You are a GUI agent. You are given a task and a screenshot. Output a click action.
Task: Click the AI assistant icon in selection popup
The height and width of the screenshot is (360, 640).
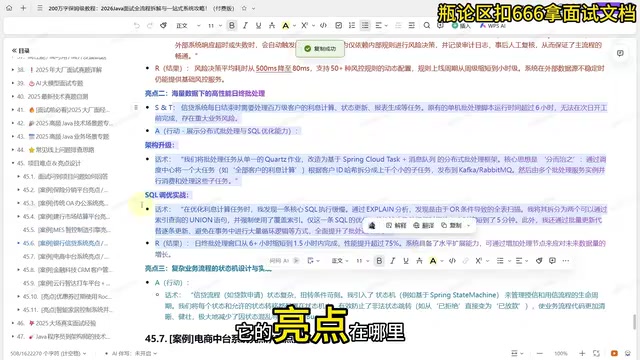372,225
